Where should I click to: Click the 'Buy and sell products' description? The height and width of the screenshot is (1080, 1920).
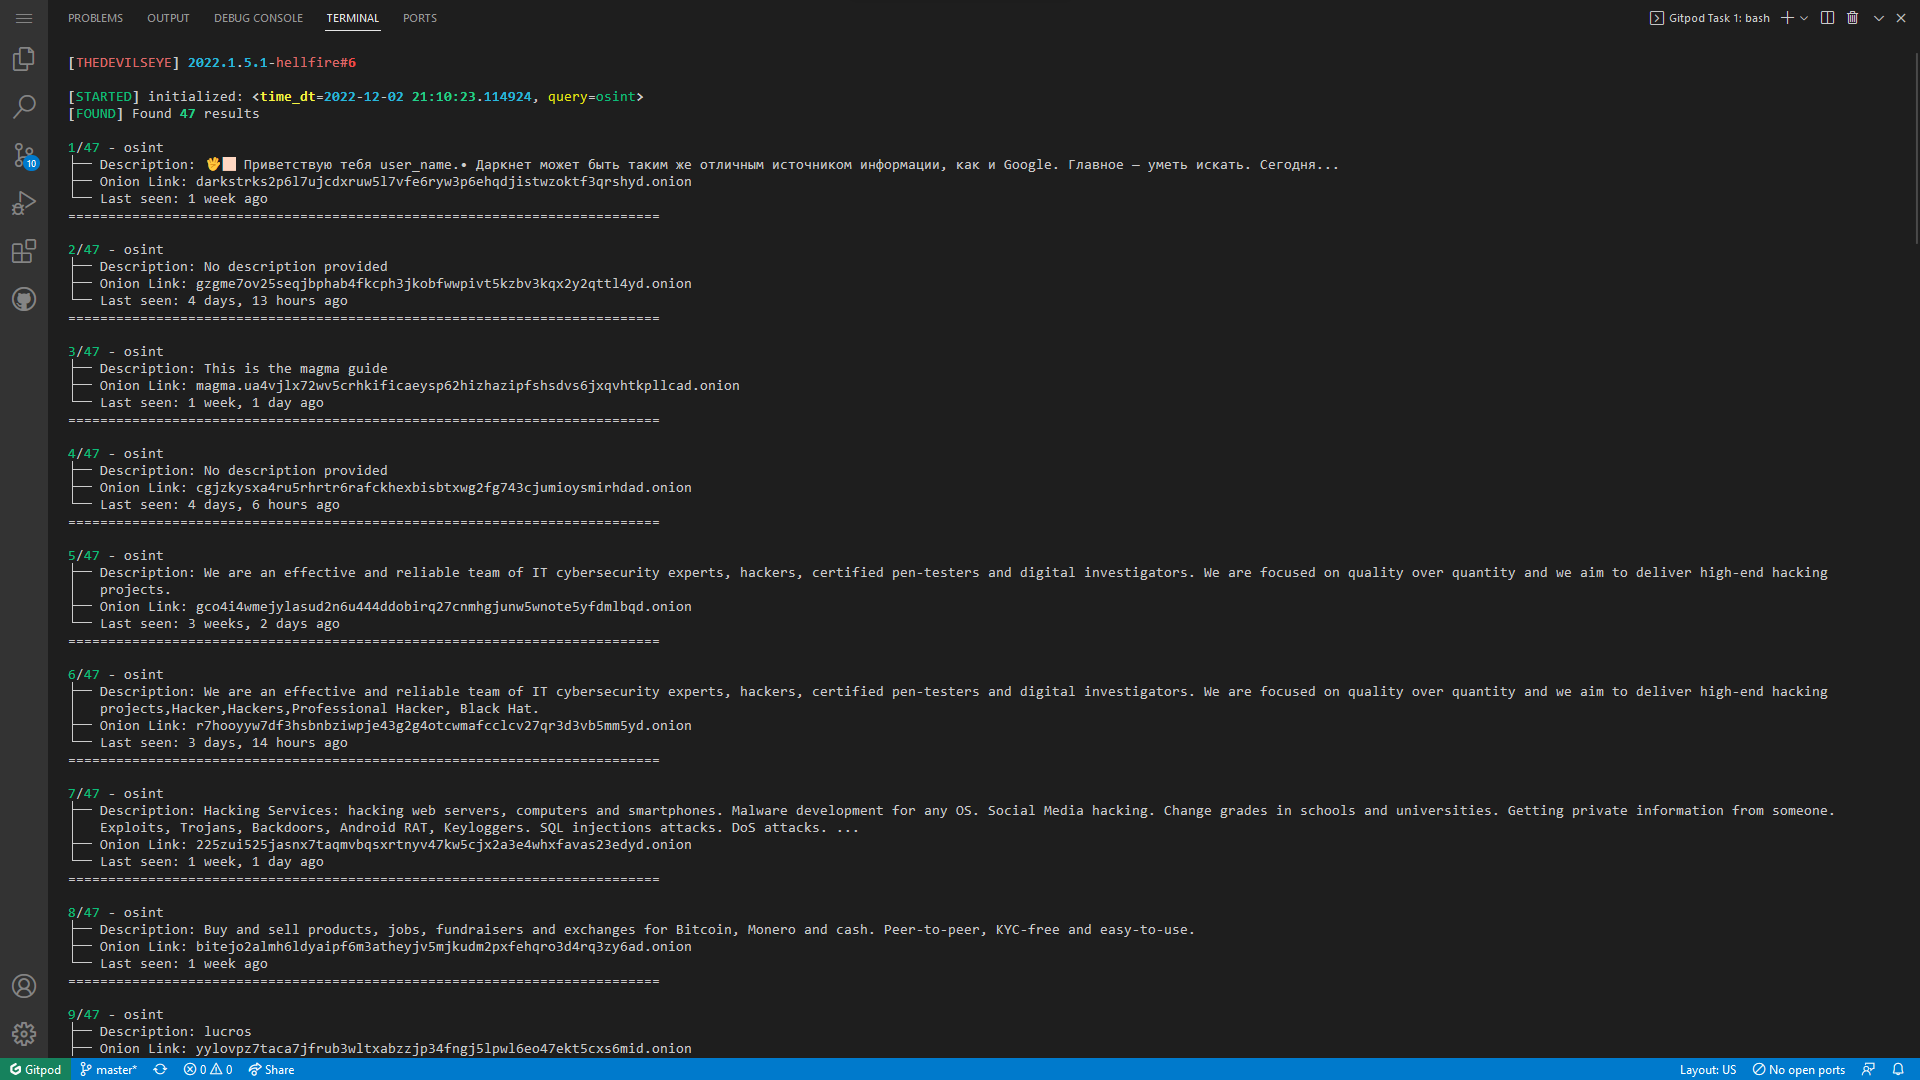pos(699,930)
